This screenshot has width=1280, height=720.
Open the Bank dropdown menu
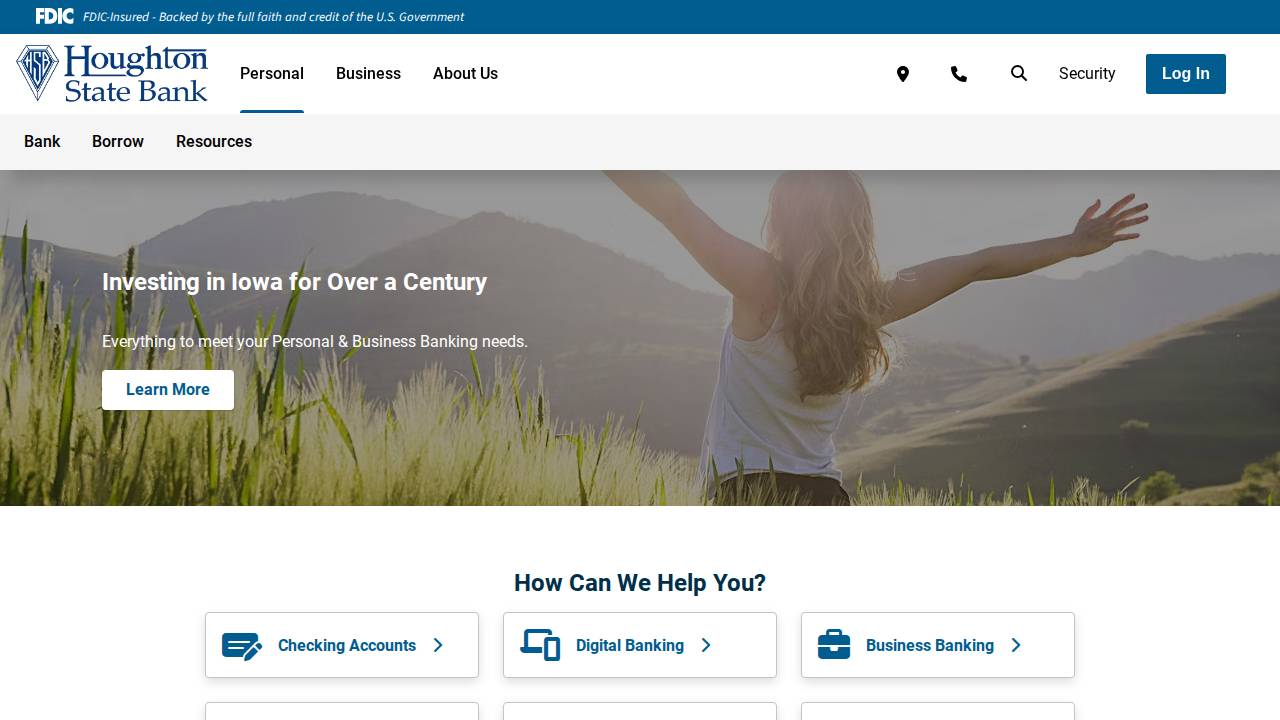click(x=41, y=142)
